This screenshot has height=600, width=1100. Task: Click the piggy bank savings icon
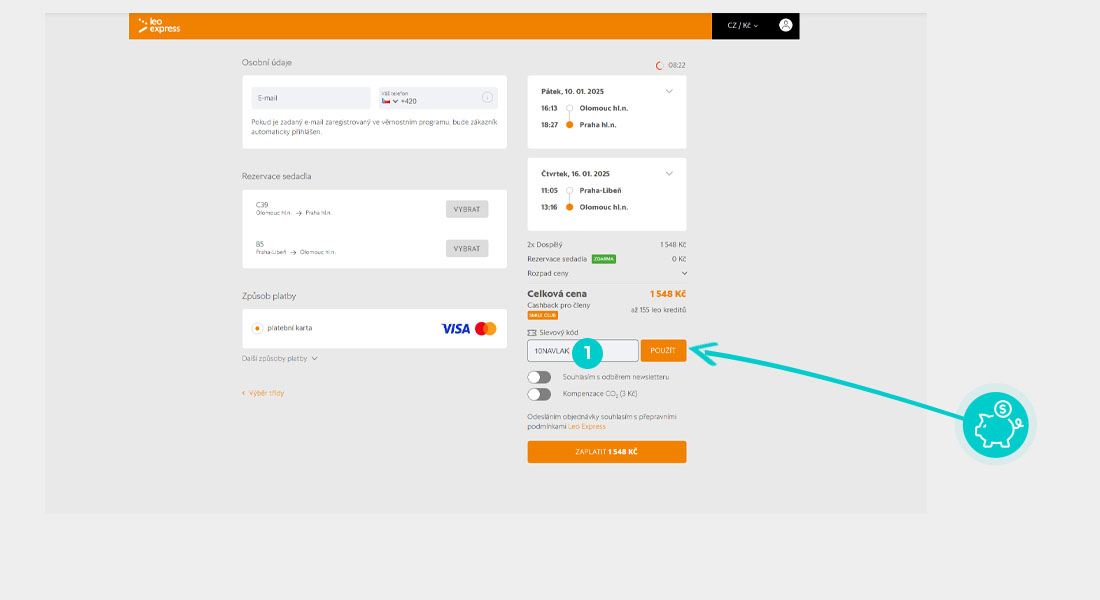tap(995, 424)
